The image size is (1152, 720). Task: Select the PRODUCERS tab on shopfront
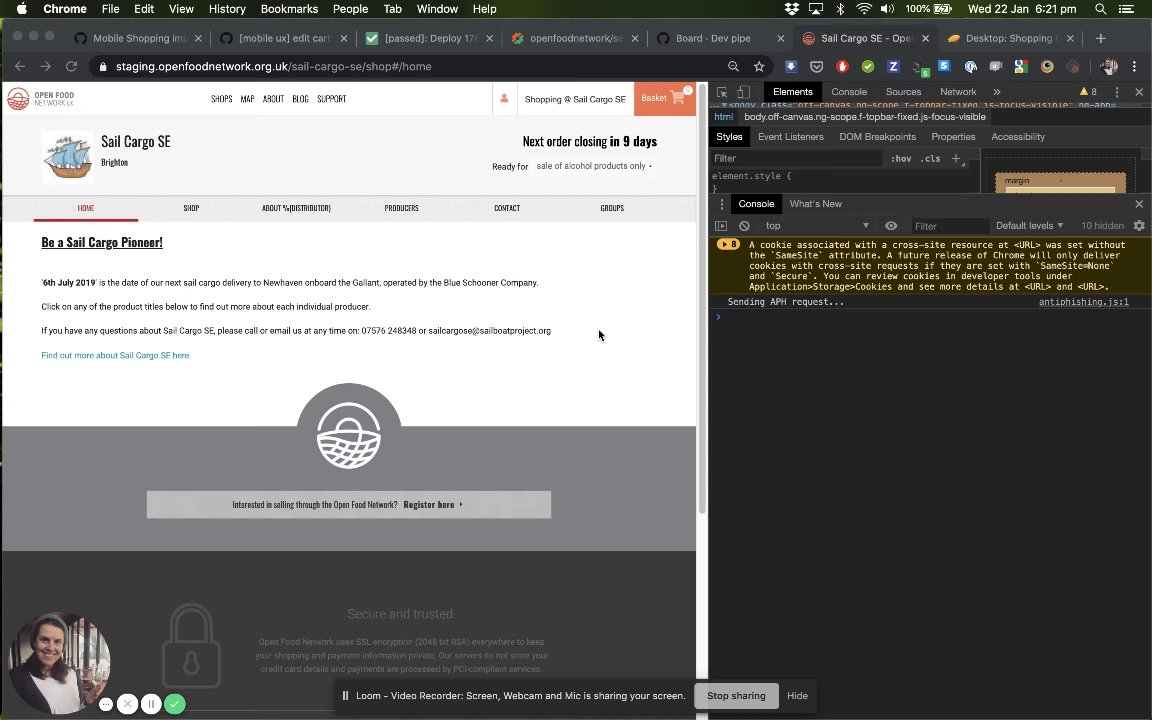[401, 208]
